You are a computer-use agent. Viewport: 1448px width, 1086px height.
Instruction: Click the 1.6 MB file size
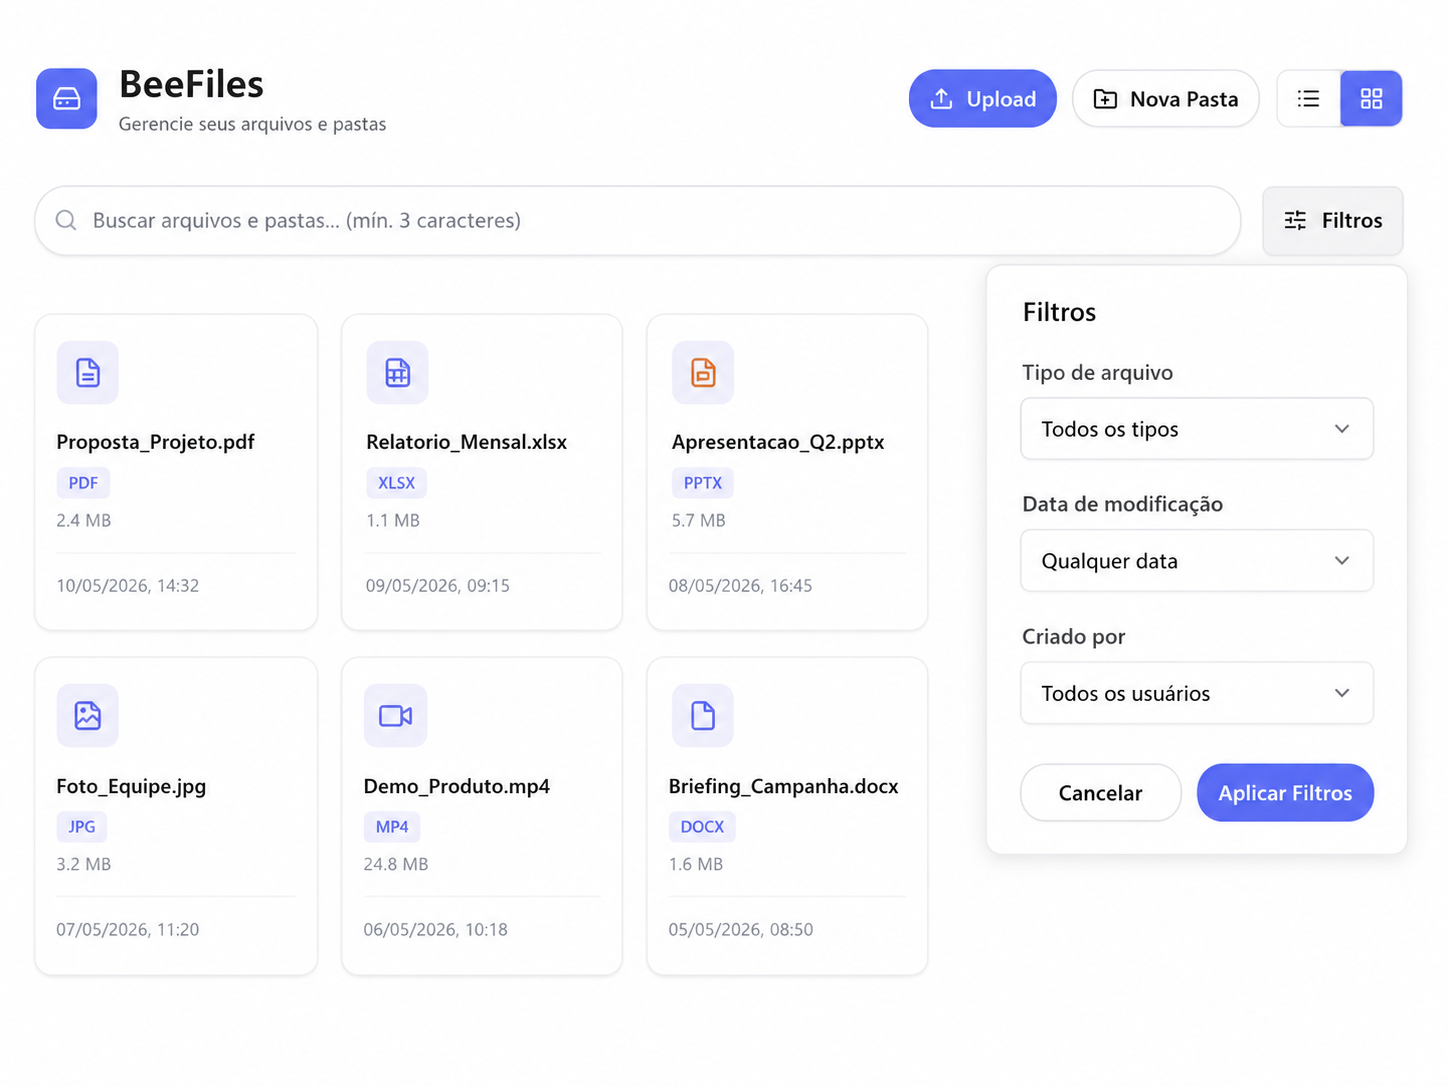(x=696, y=864)
